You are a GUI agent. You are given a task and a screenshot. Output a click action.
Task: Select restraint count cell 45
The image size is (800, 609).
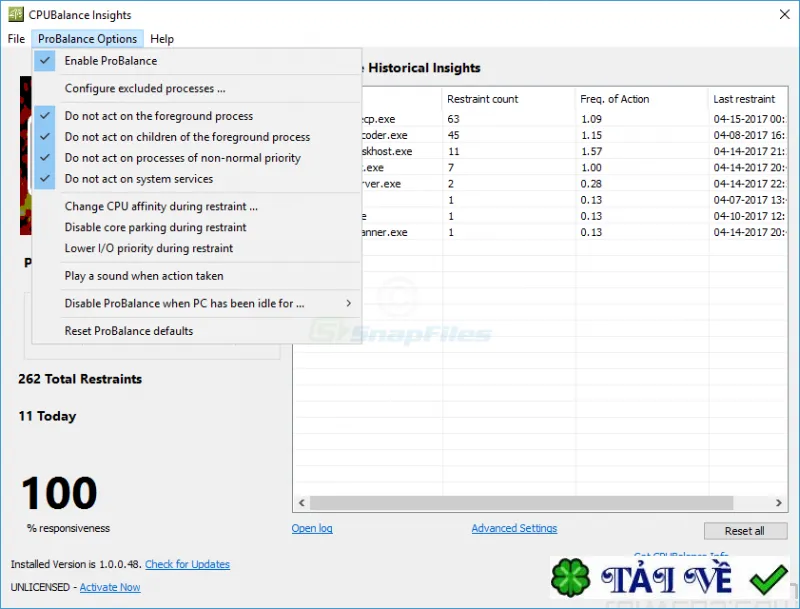point(453,135)
